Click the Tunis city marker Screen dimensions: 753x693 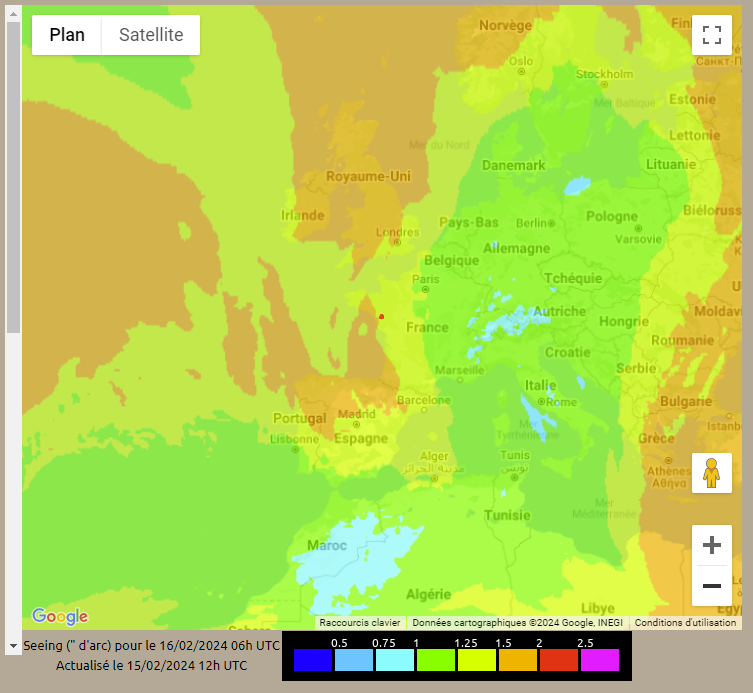(x=515, y=477)
